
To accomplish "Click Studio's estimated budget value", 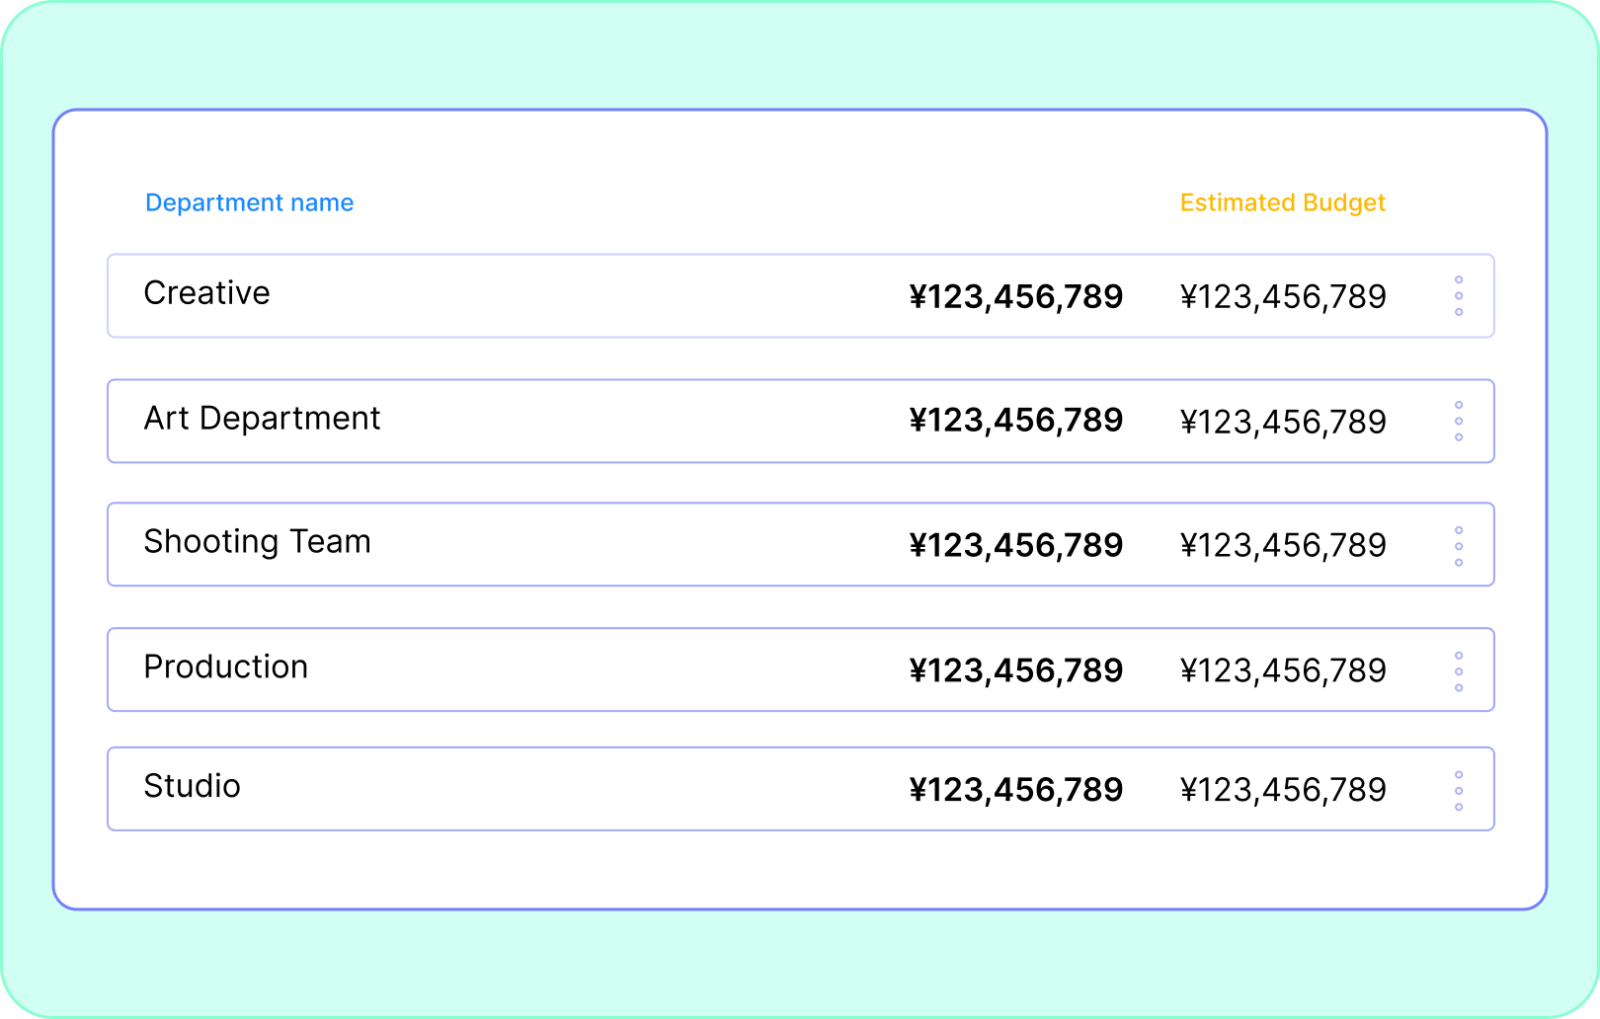I will 1282,790.
